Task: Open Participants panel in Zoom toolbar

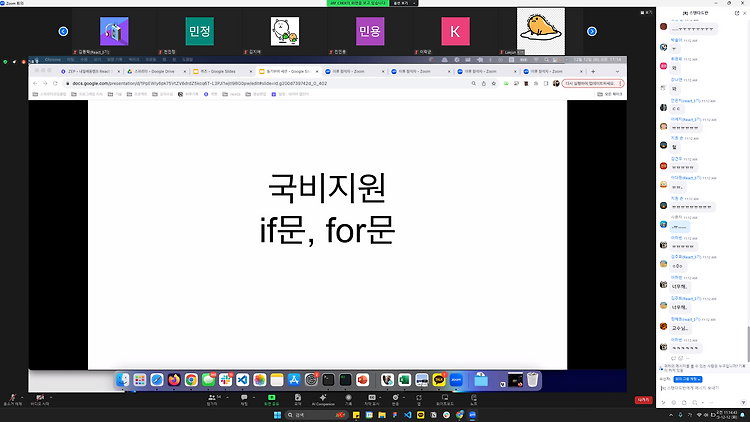Action: coord(212,399)
